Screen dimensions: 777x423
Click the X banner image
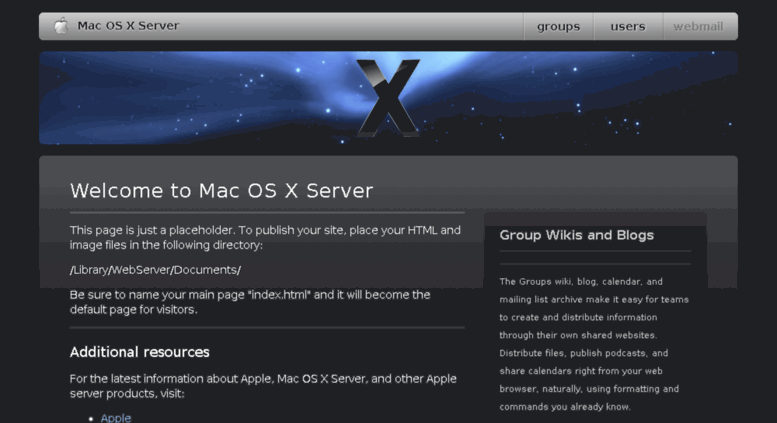(388, 98)
